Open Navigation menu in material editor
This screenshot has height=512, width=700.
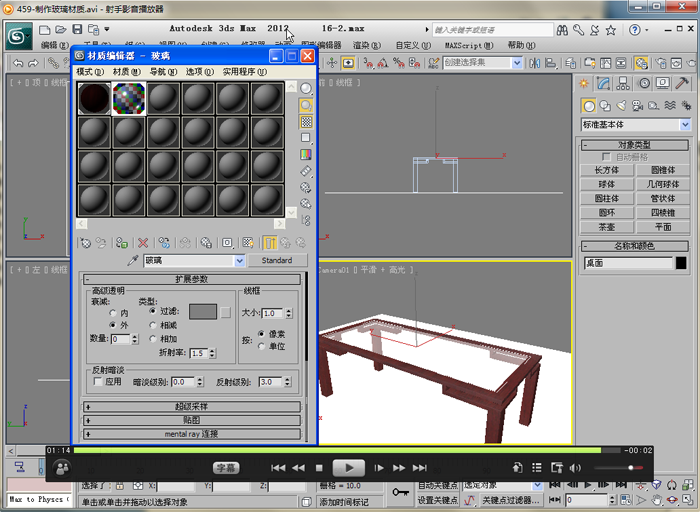point(163,72)
